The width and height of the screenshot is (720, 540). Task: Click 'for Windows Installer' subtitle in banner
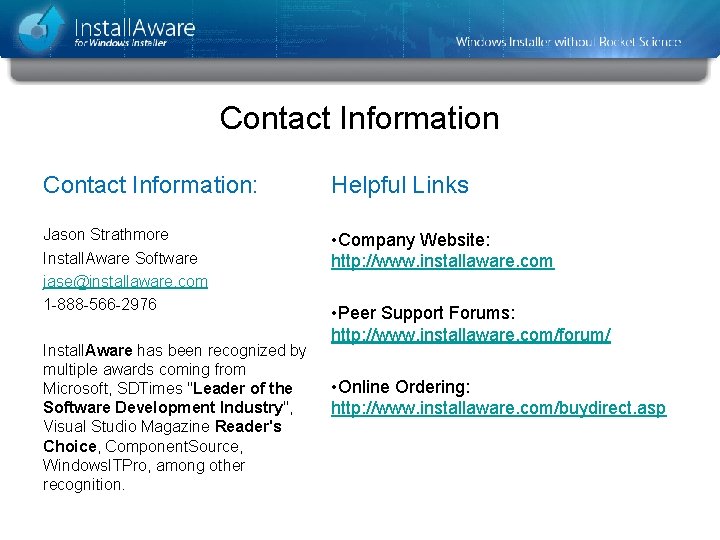120,43
